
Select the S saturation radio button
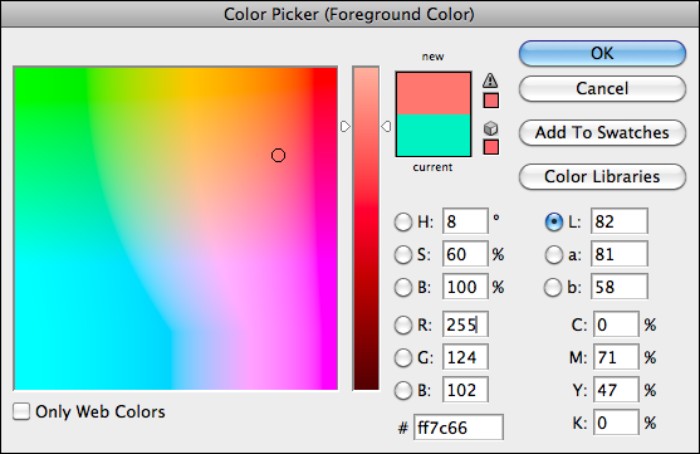point(403,254)
